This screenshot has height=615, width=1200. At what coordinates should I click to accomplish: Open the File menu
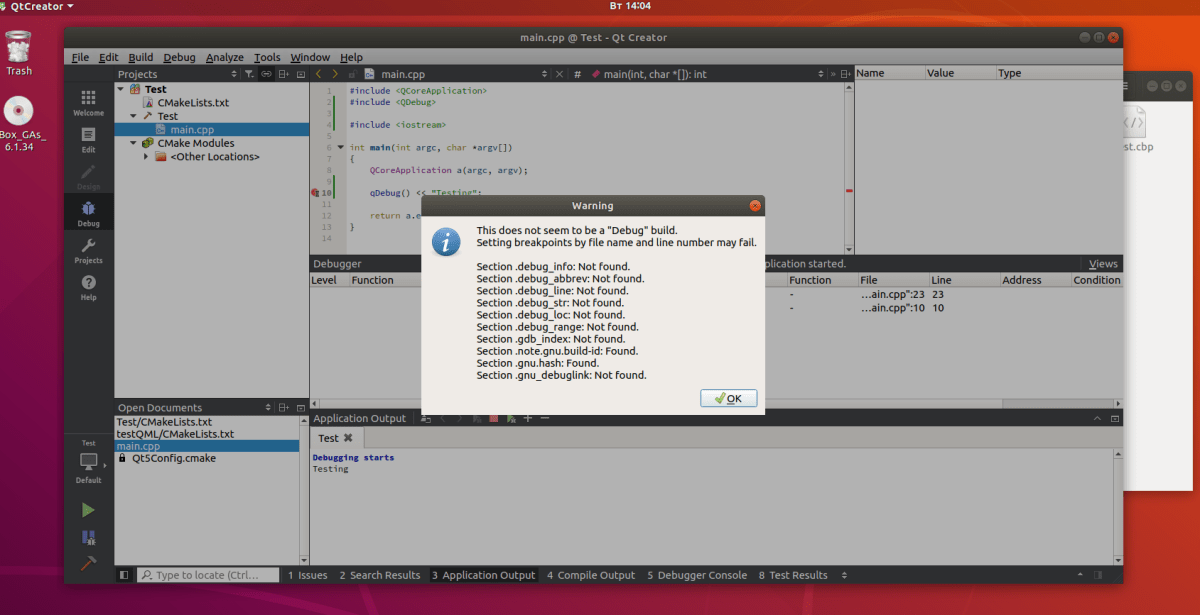tap(80, 57)
